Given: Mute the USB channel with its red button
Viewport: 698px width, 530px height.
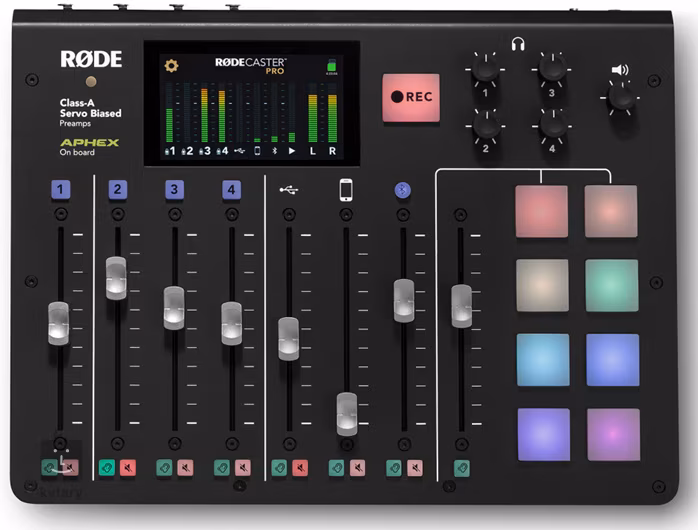Looking at the screenshot, I should 300,468.
